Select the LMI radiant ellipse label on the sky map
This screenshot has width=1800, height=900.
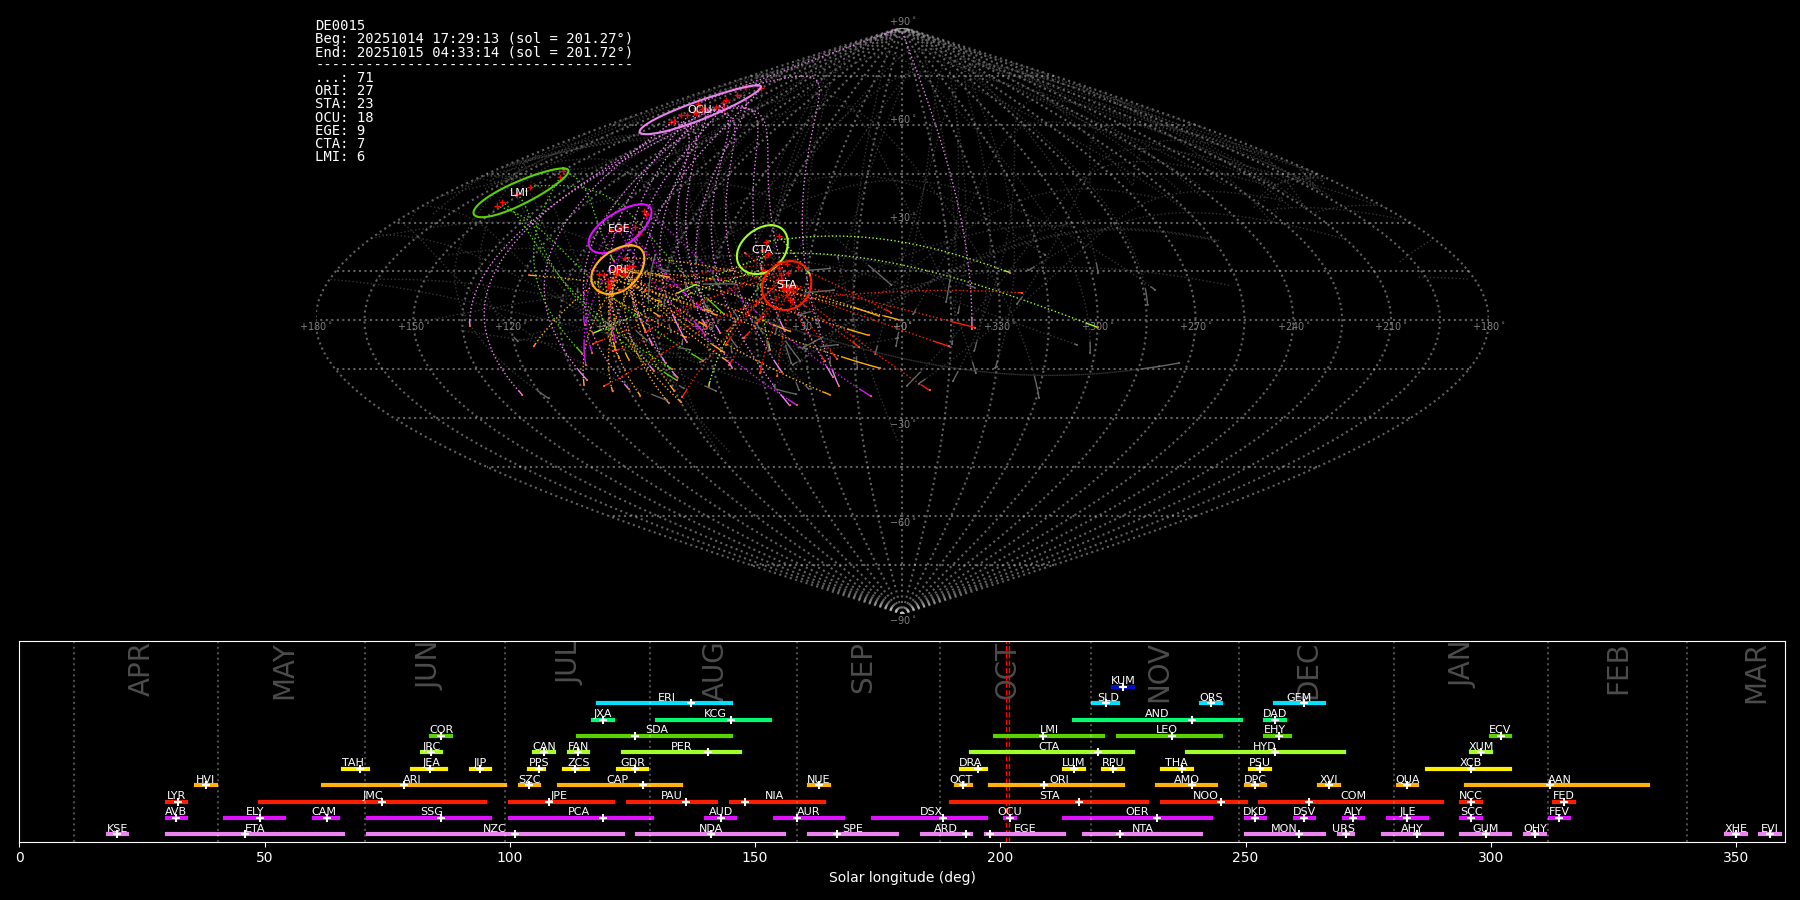tap(519, 193)
